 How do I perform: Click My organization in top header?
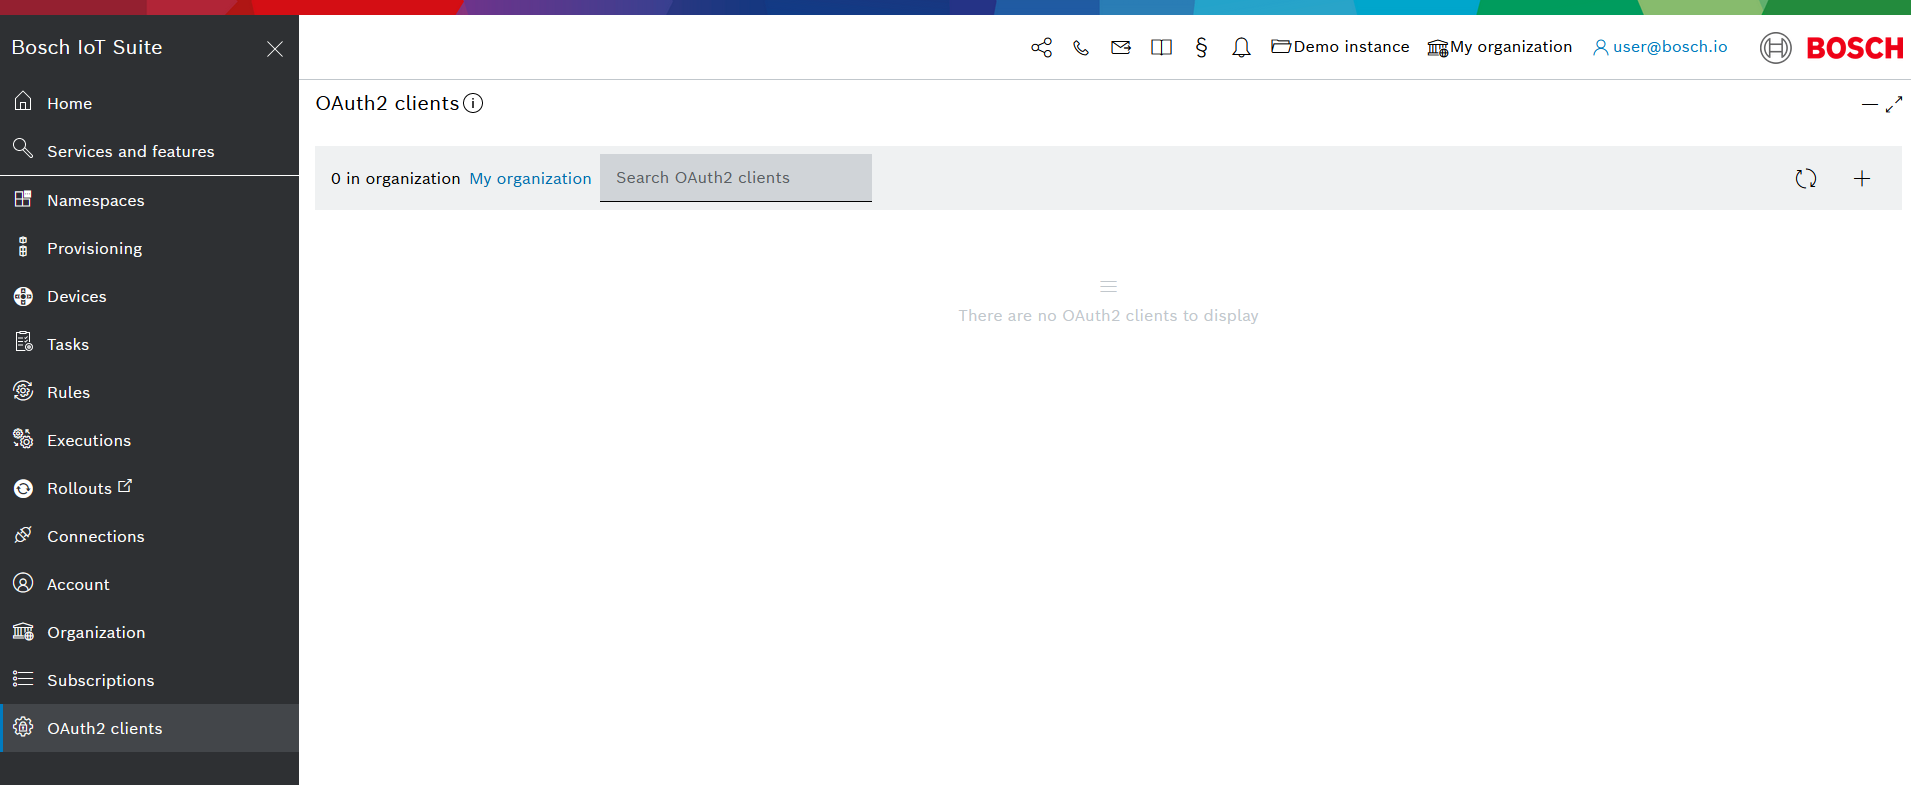(x=1499, y=47)
